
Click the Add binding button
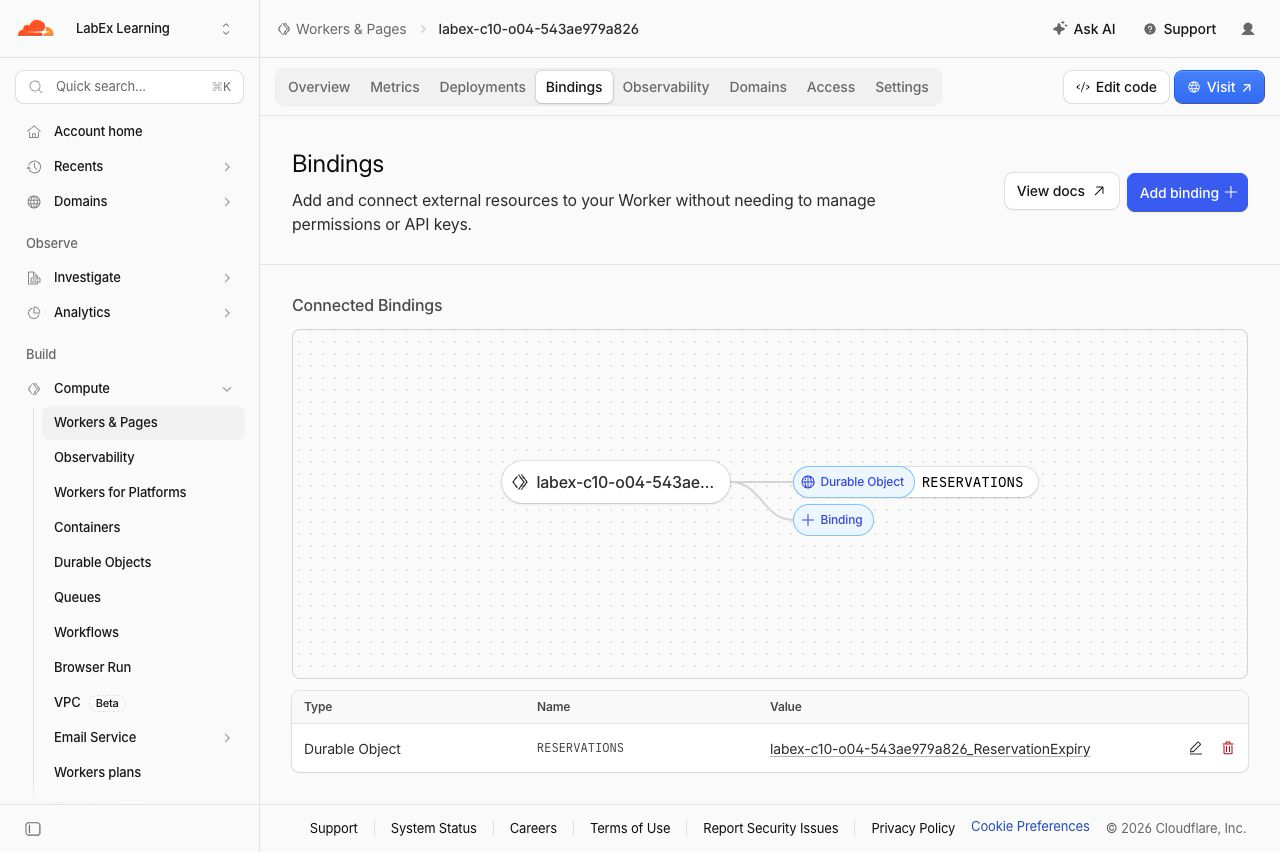pyautogui.click(x=1187, y=192)
